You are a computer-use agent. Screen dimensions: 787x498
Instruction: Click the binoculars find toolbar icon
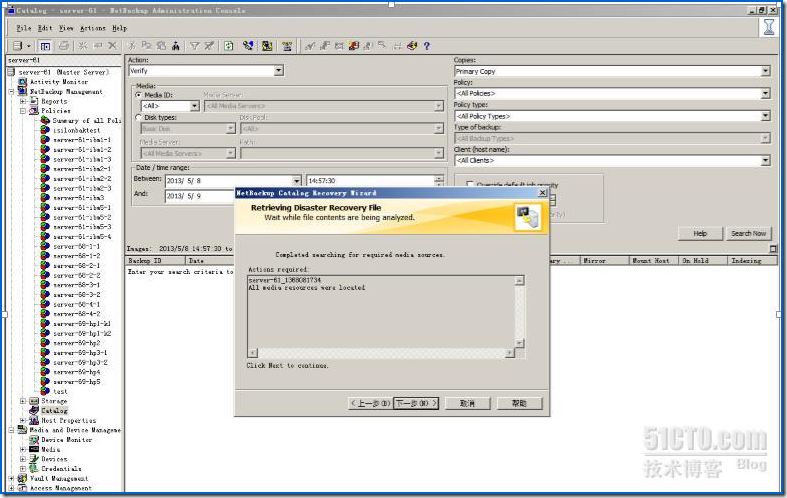[176, 46]
